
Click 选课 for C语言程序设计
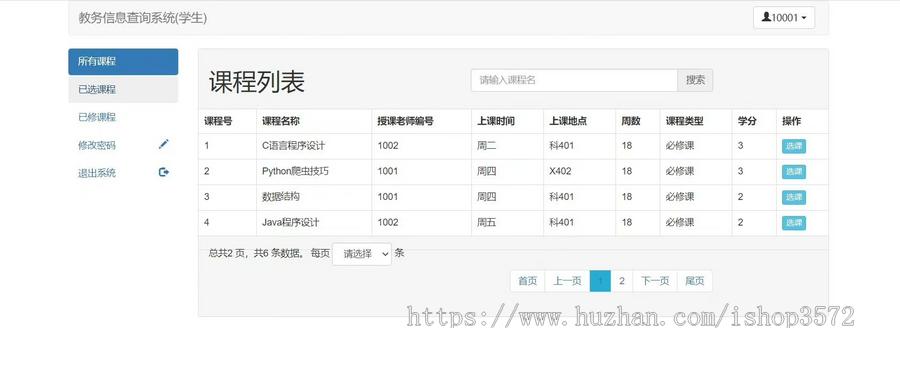pyautogui.click(x=794, y=146)
